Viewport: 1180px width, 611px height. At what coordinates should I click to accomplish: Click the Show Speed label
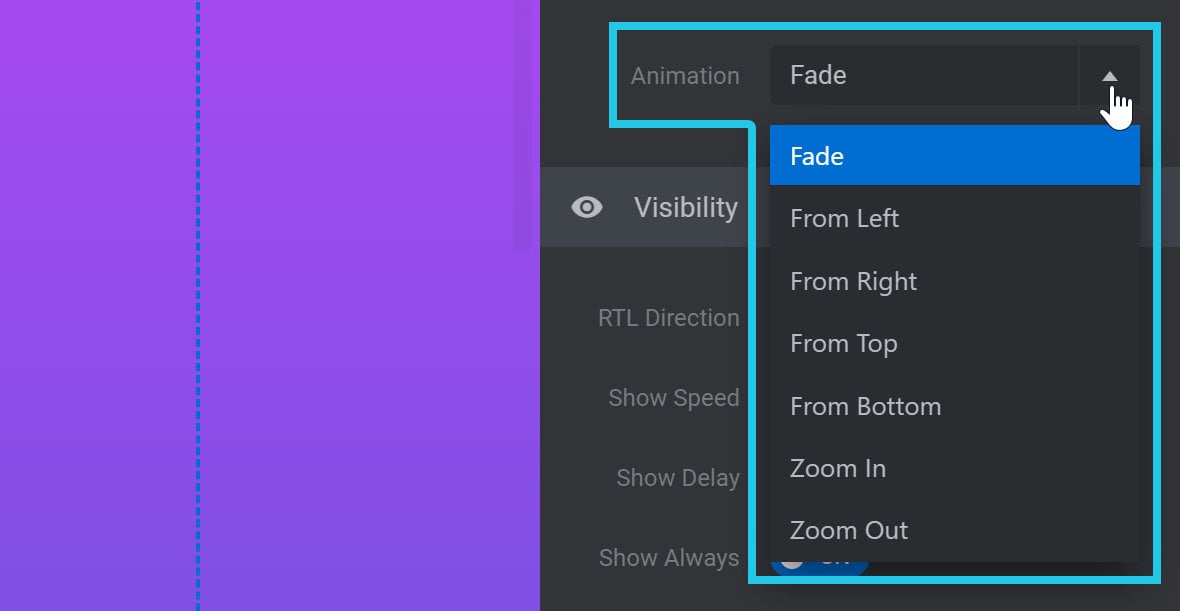tap(674, 397)
